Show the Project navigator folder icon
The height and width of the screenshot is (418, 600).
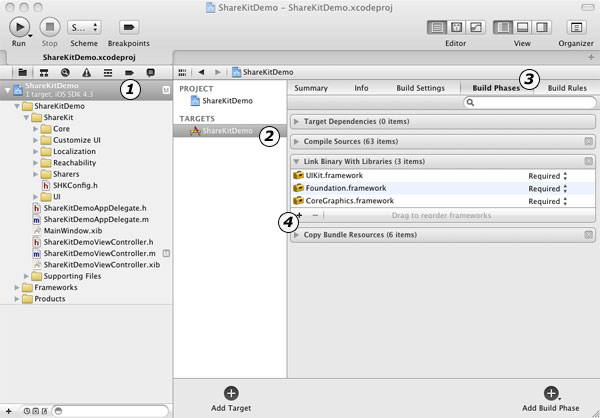point(23,72)
